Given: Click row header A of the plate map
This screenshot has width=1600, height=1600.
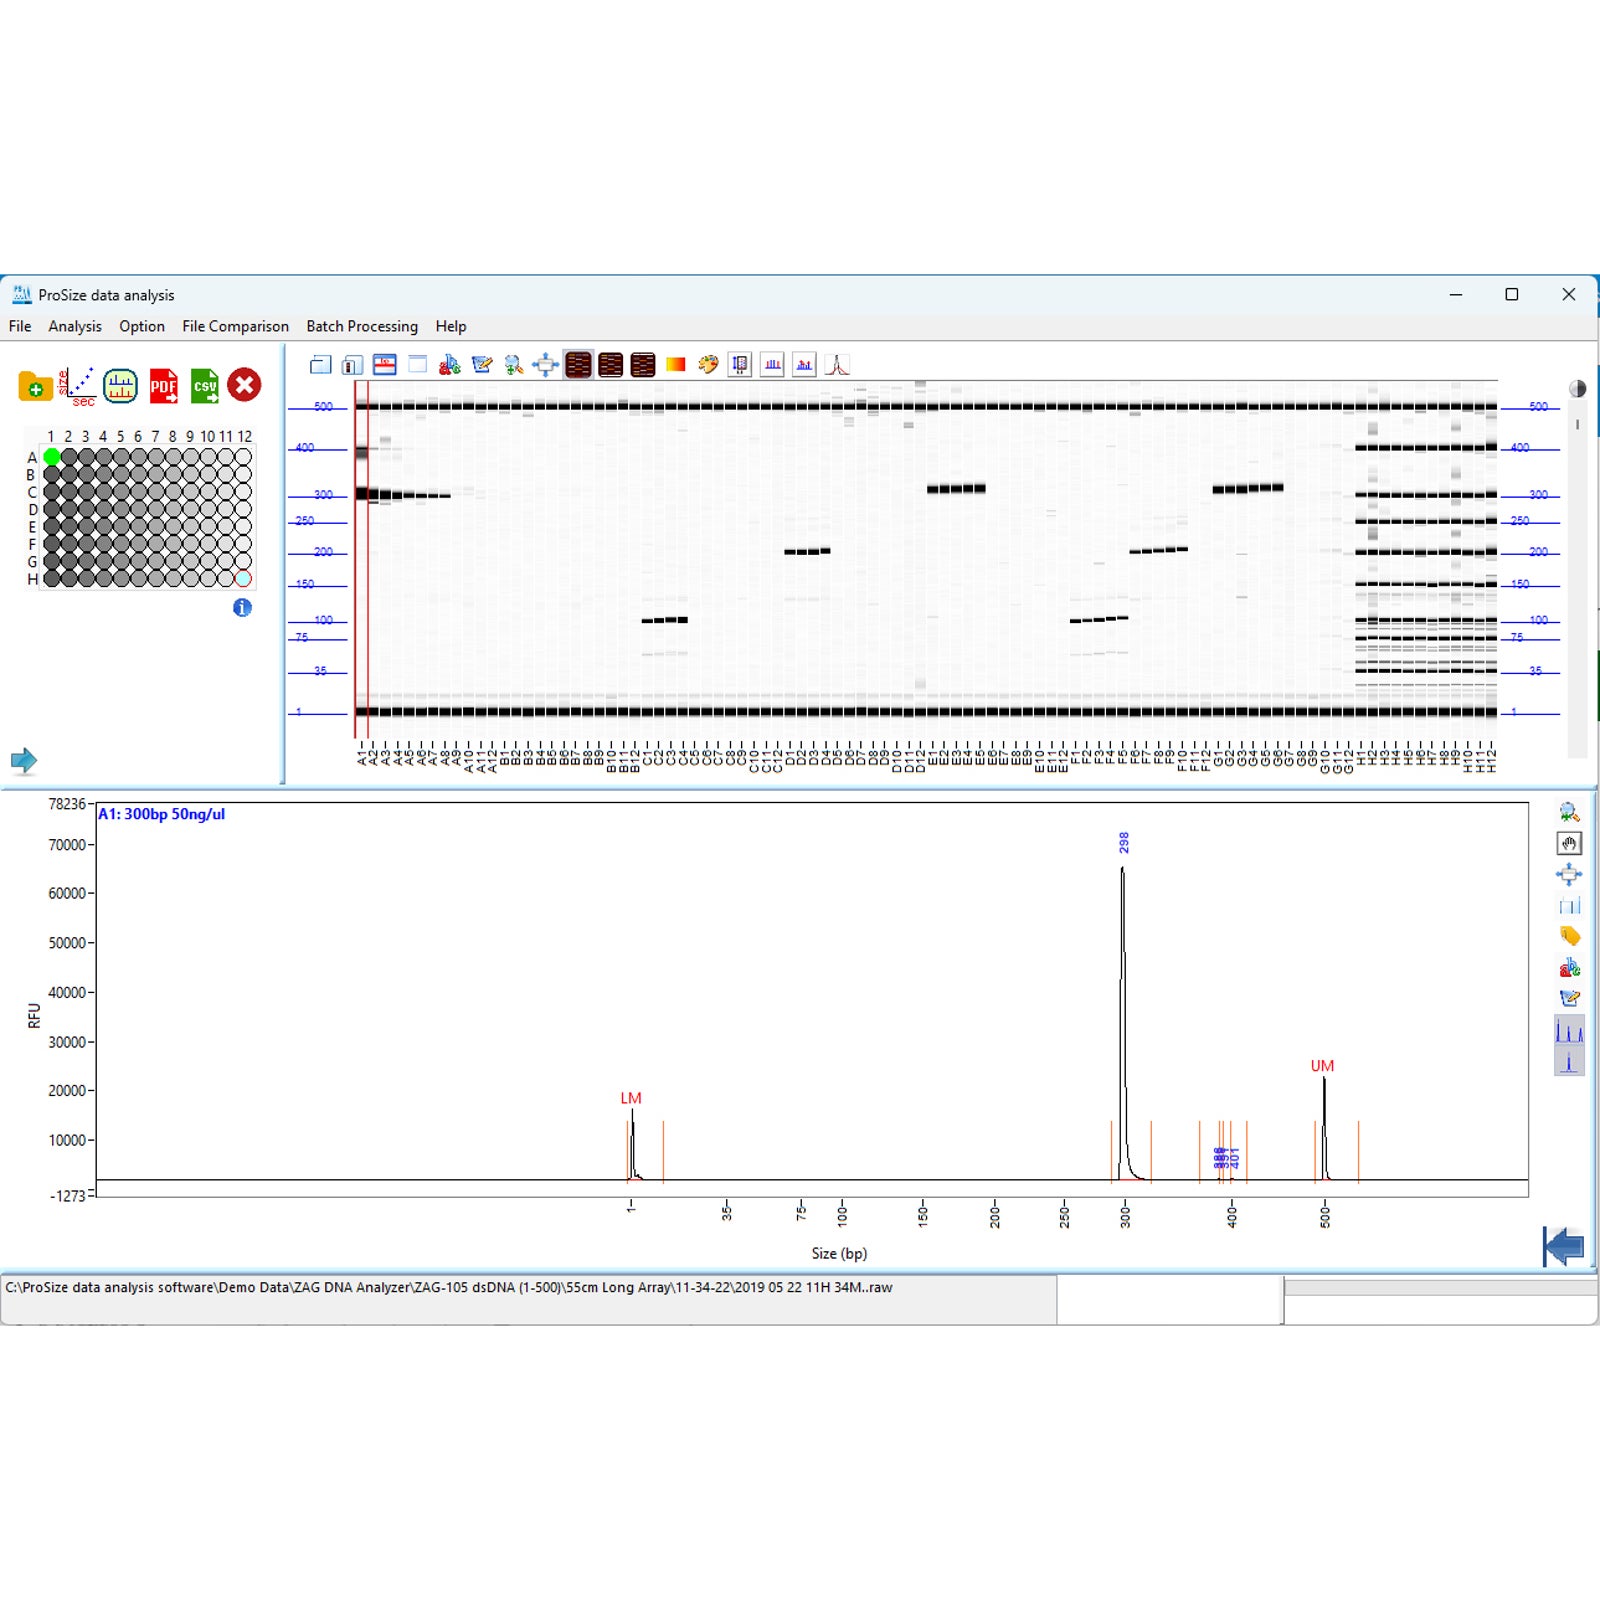Looking at the screenshot, I should pos(32,458).
